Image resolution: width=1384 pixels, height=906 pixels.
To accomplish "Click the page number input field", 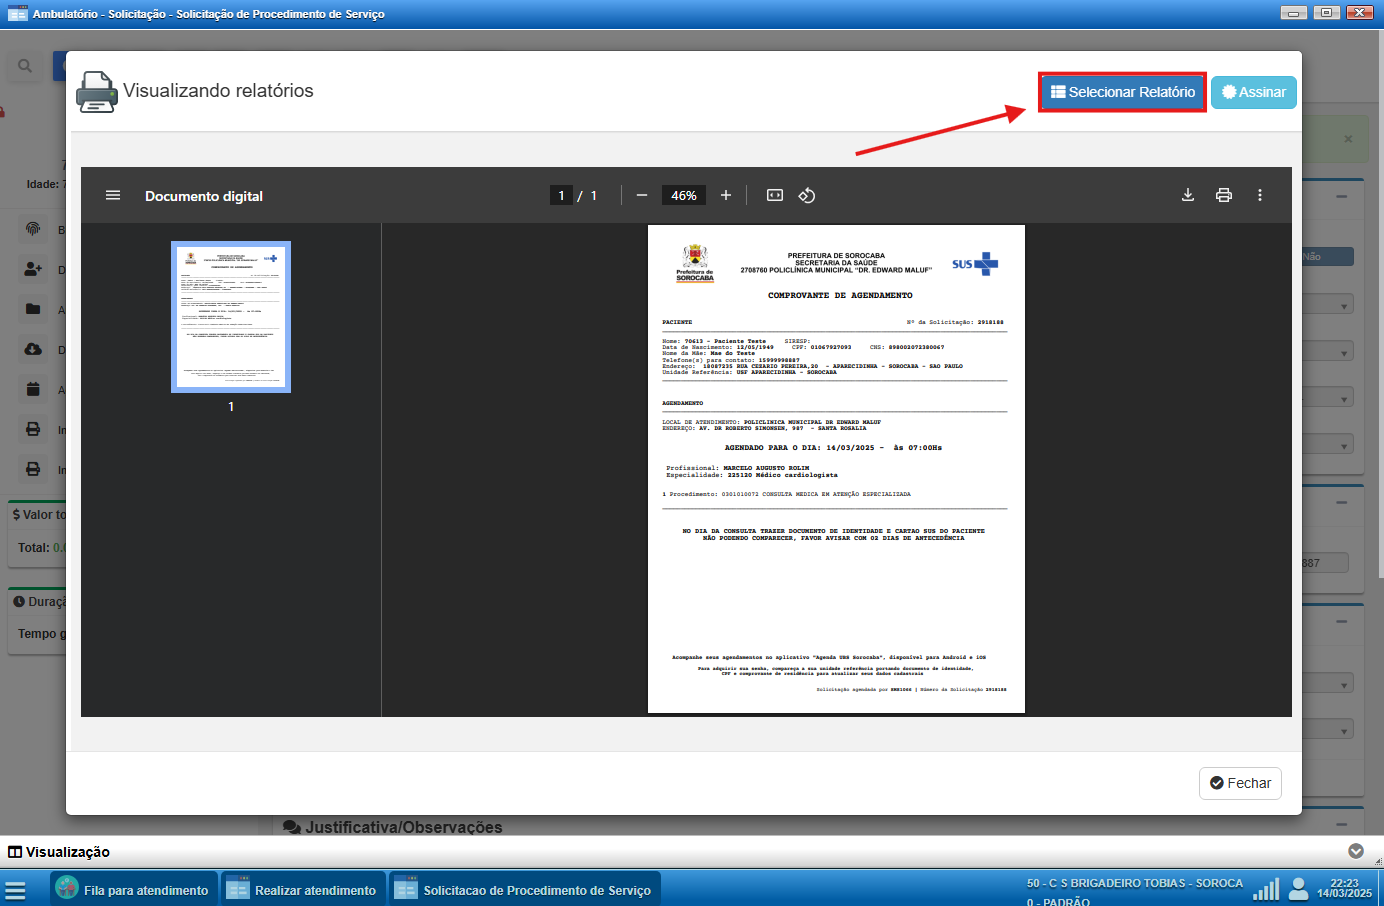I will [x=562, y=196].
